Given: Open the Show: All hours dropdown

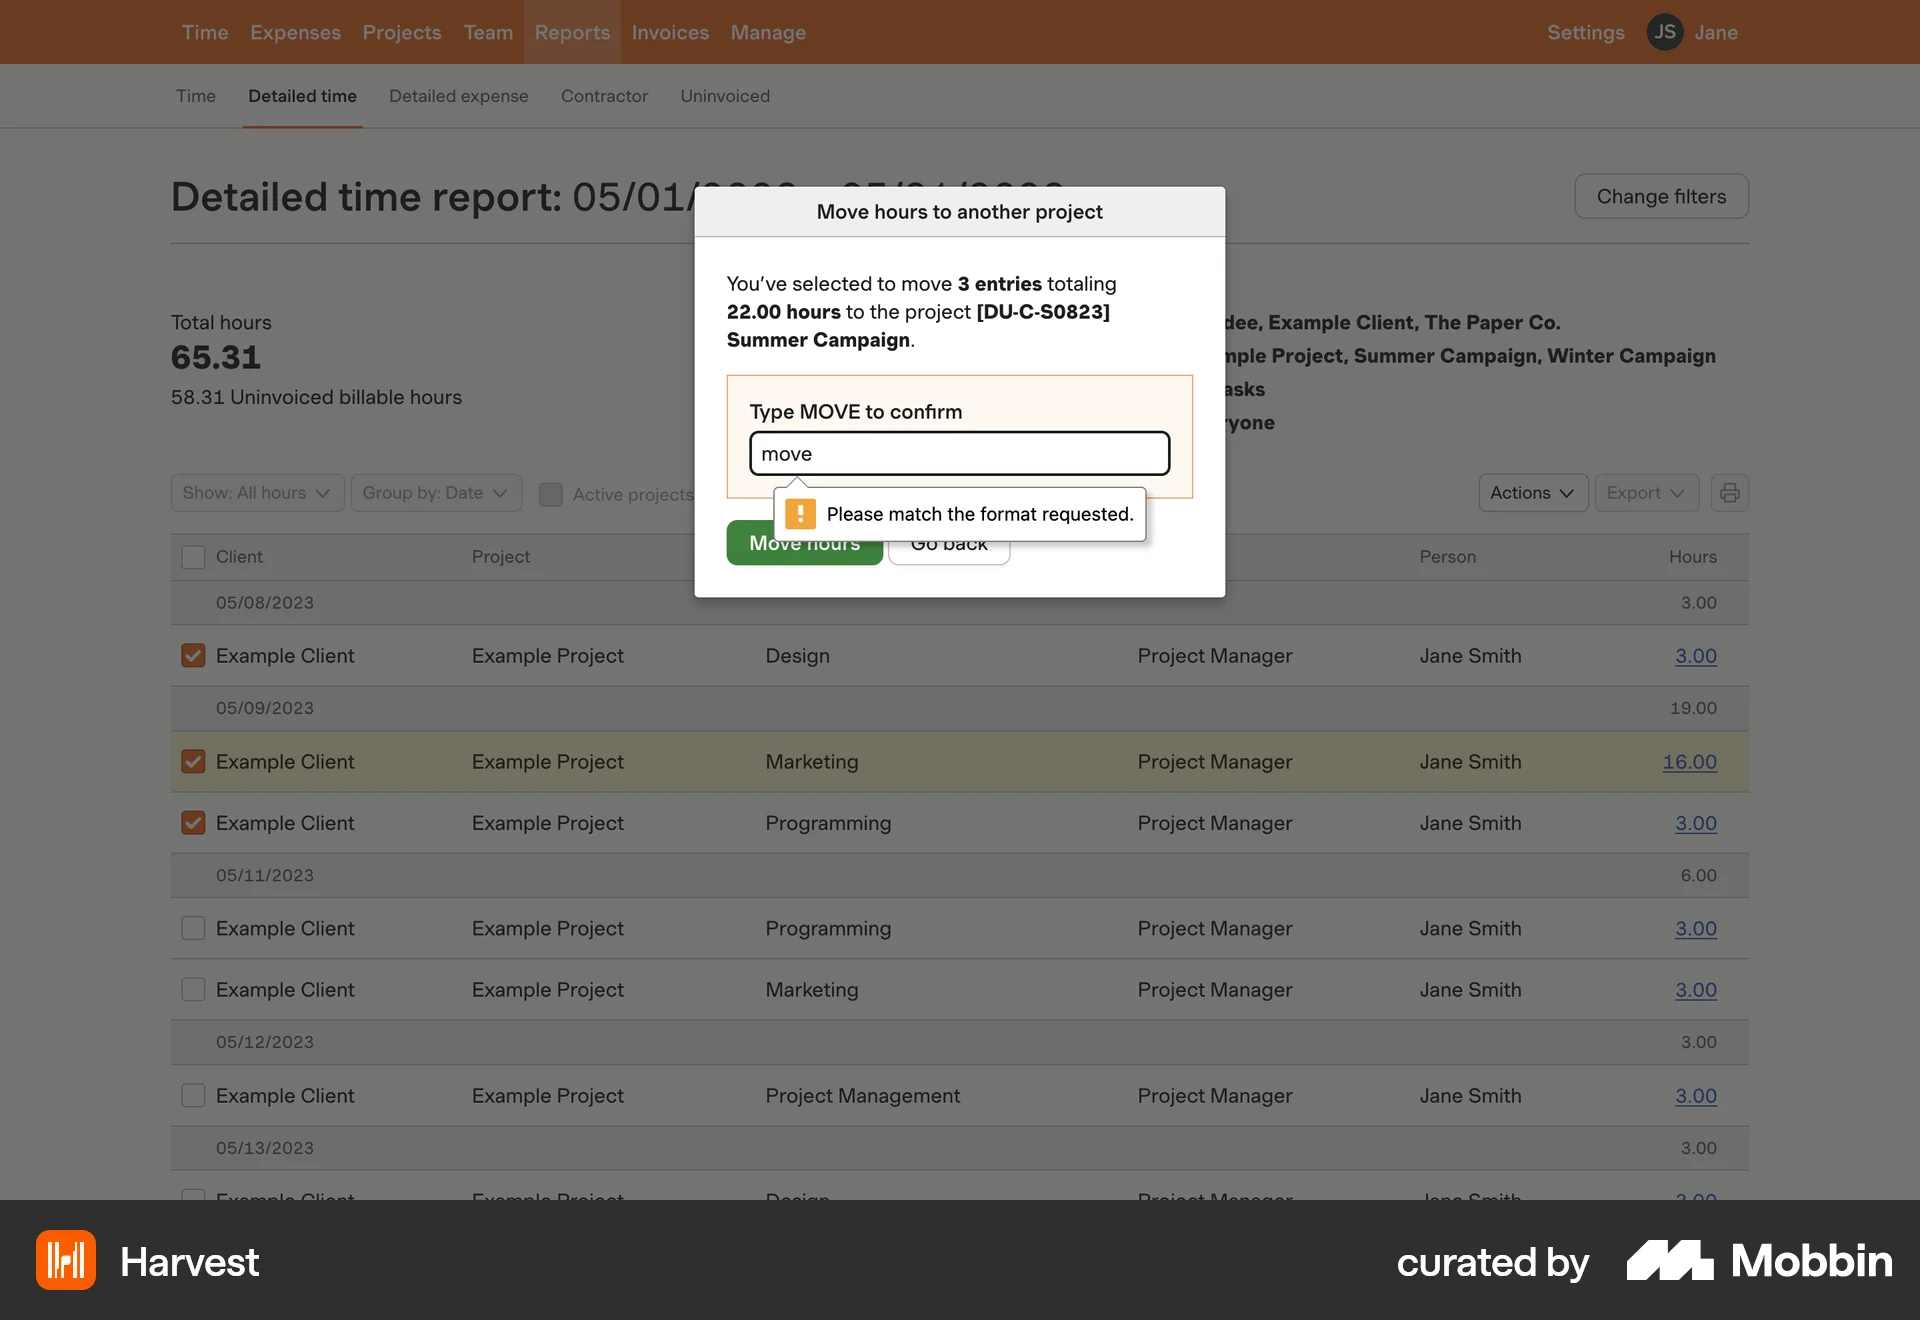Looking at the screenshot, I should click(x=256, y=492).
